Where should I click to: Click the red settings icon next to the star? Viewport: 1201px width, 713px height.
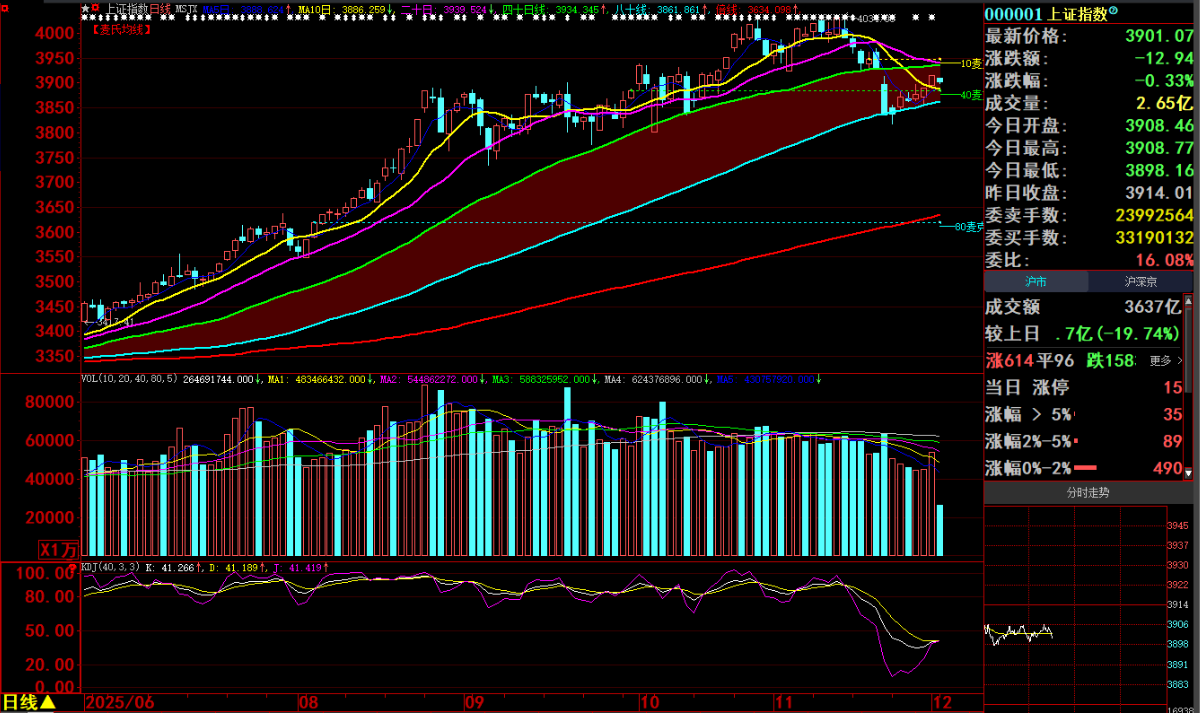click(x=96, y=8)
